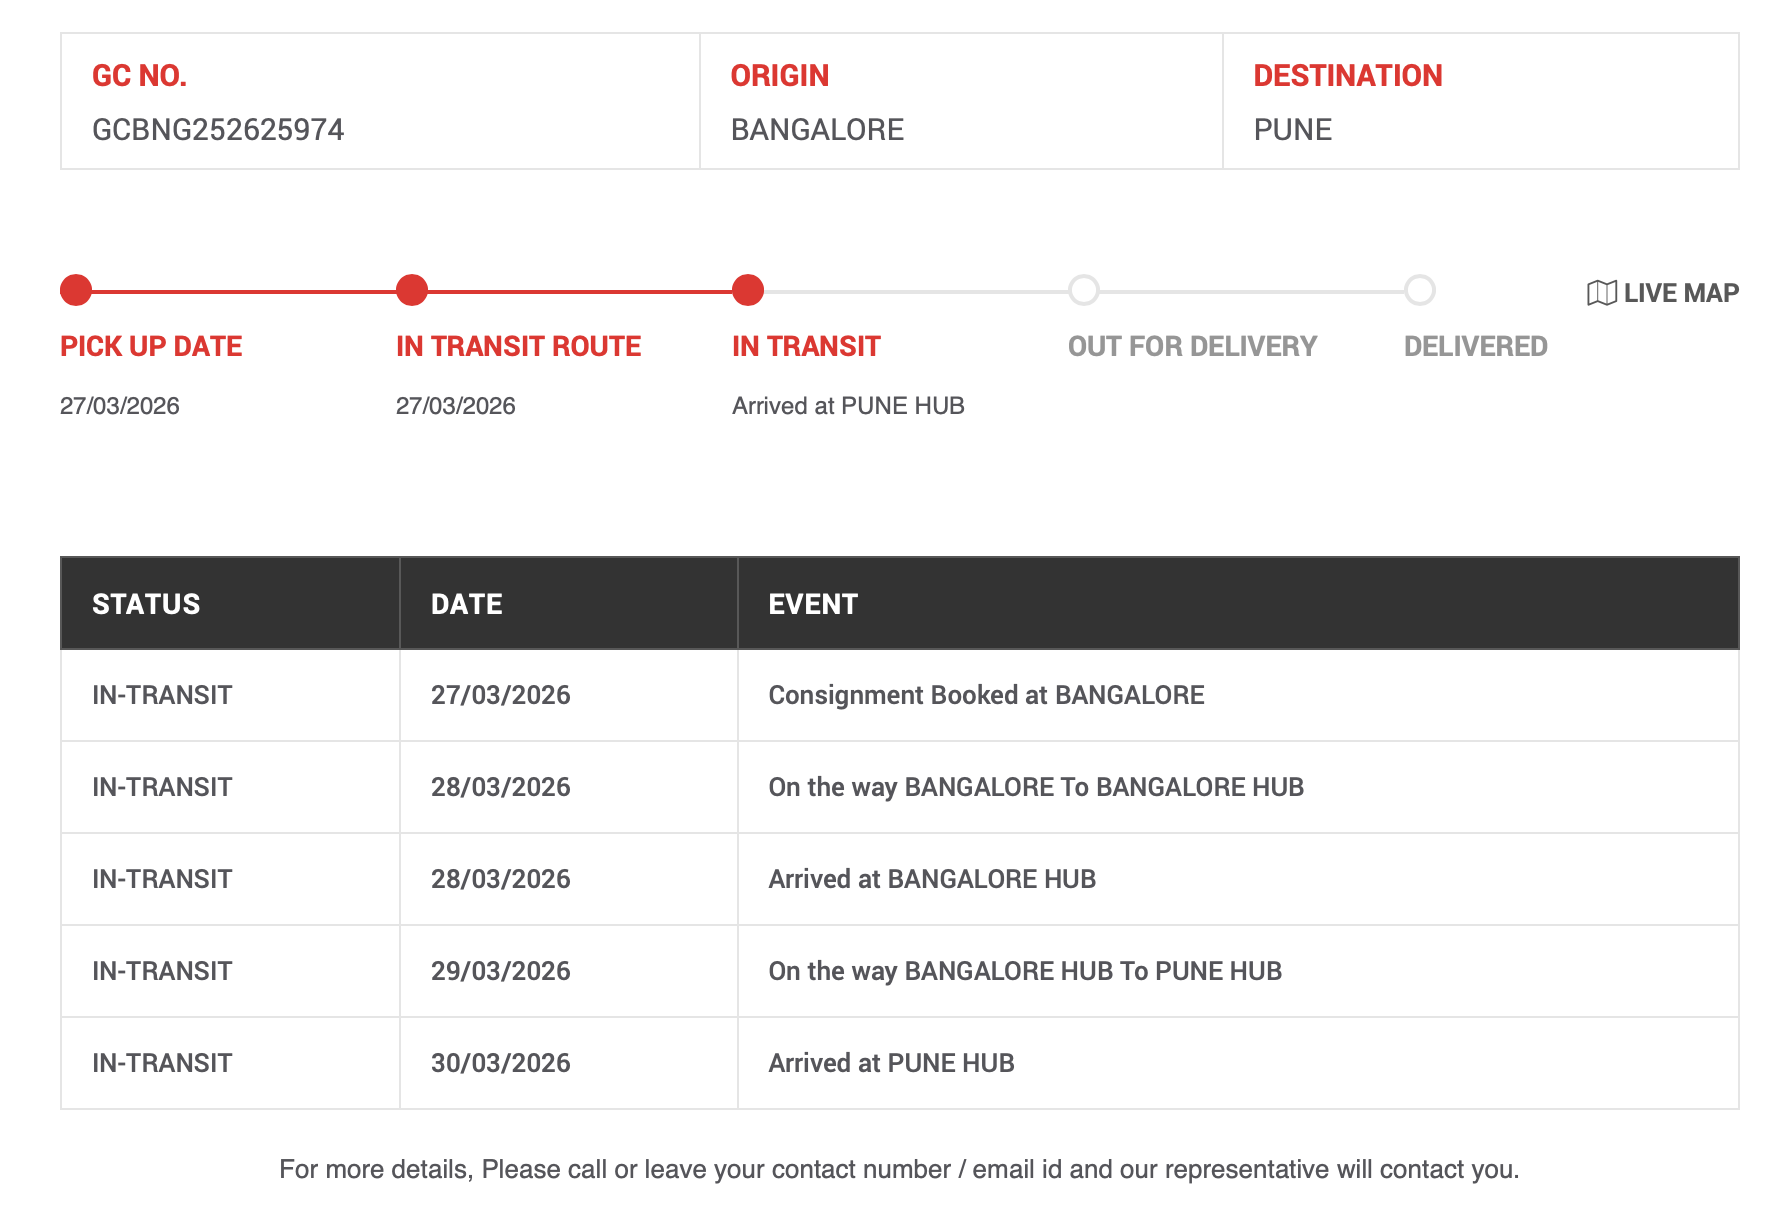The width and height of the screenshot is (1784, 1210).
Task: Click the 30/03/2026 date cell
Action: pos(500,1063)
